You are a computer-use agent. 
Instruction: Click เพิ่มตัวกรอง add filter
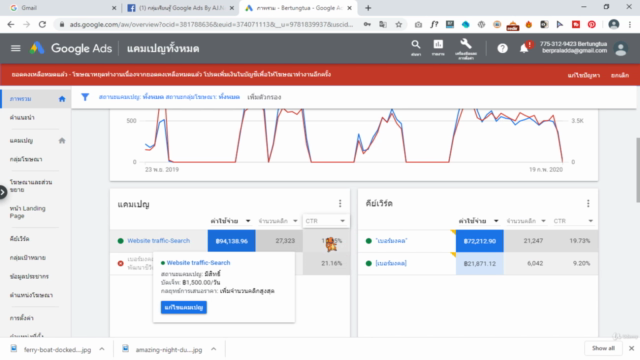[x=264, y=97]
